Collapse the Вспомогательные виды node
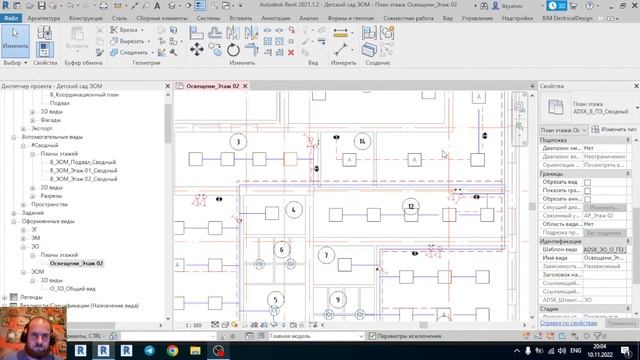The width and height of the screenshot is (640, 360). coord(14,137)
